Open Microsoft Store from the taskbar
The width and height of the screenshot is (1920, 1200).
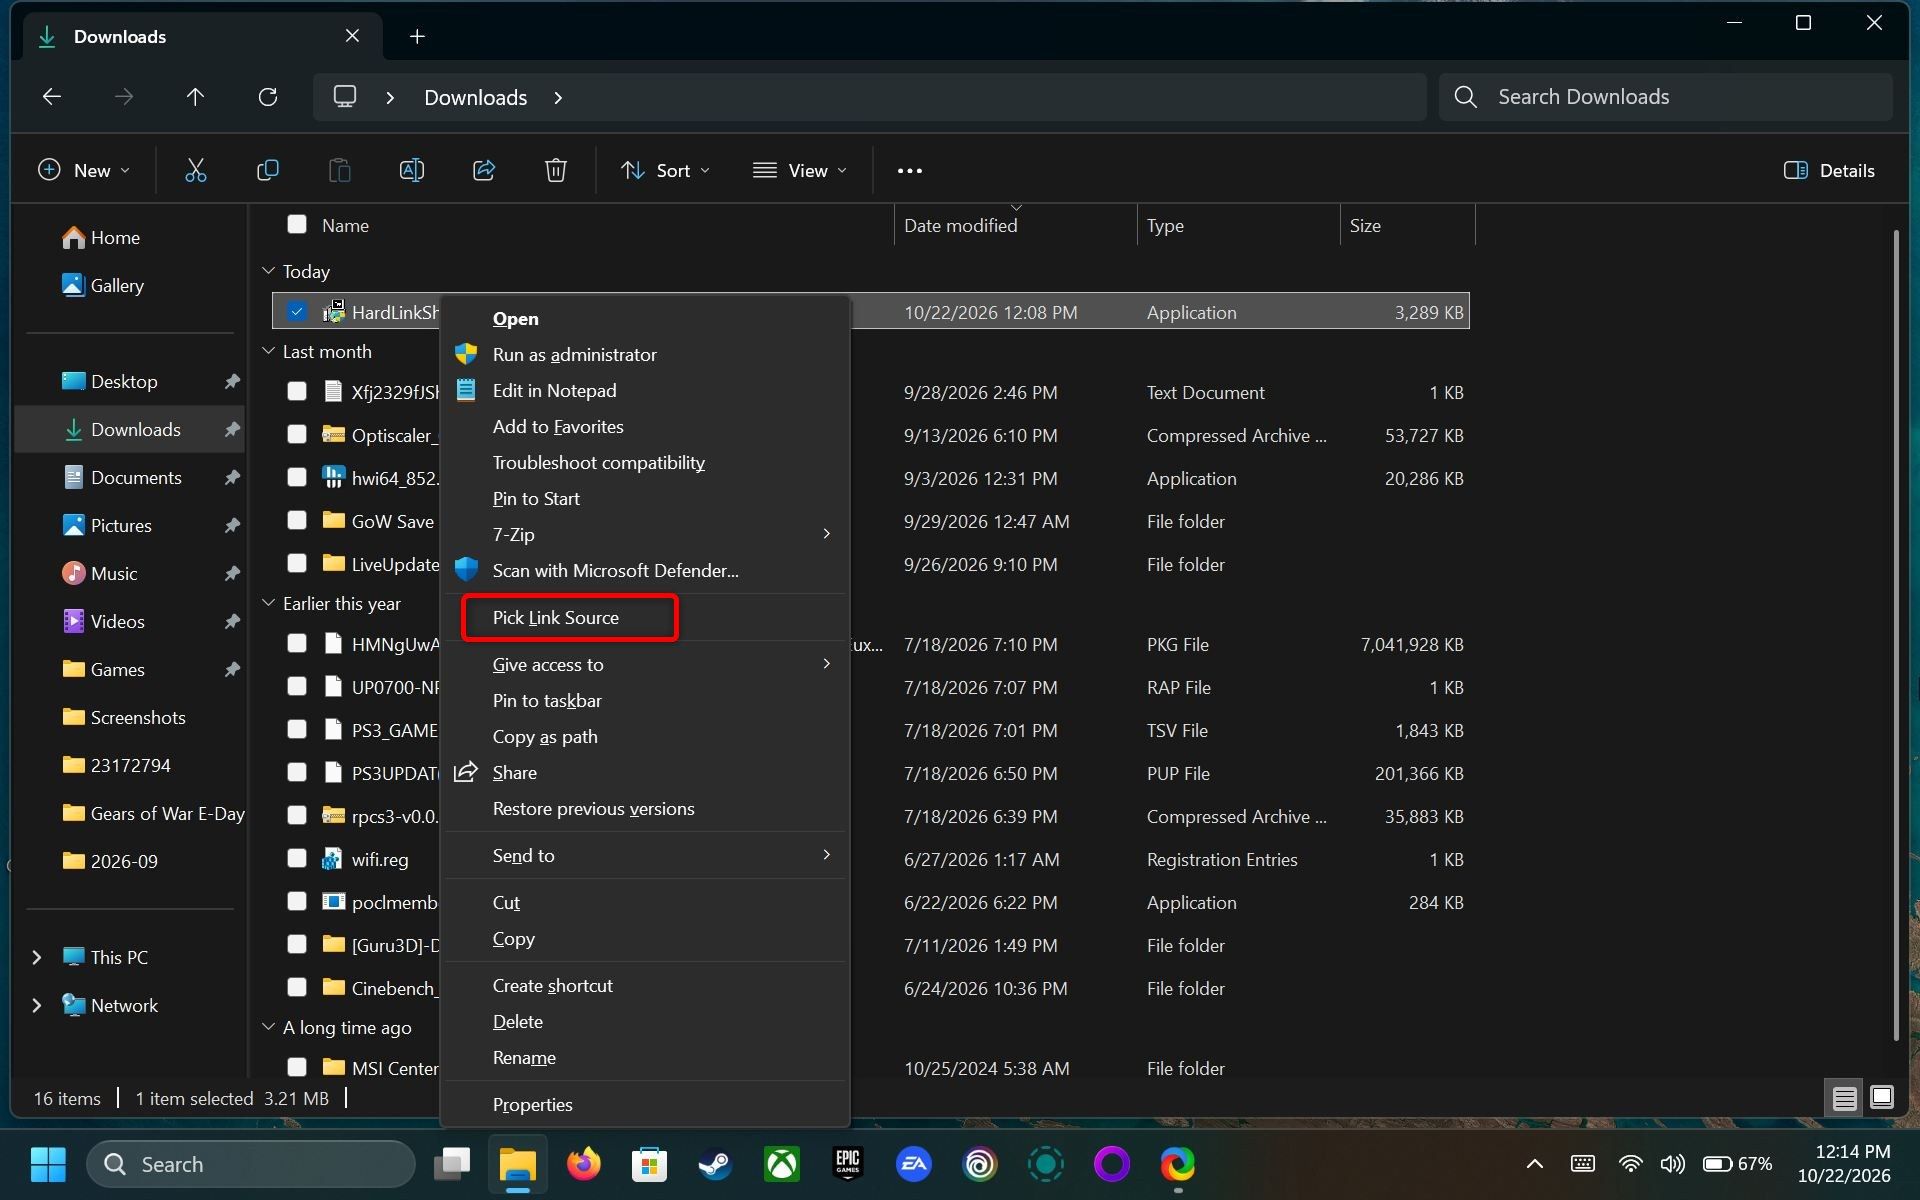(x=650, y=1164)
